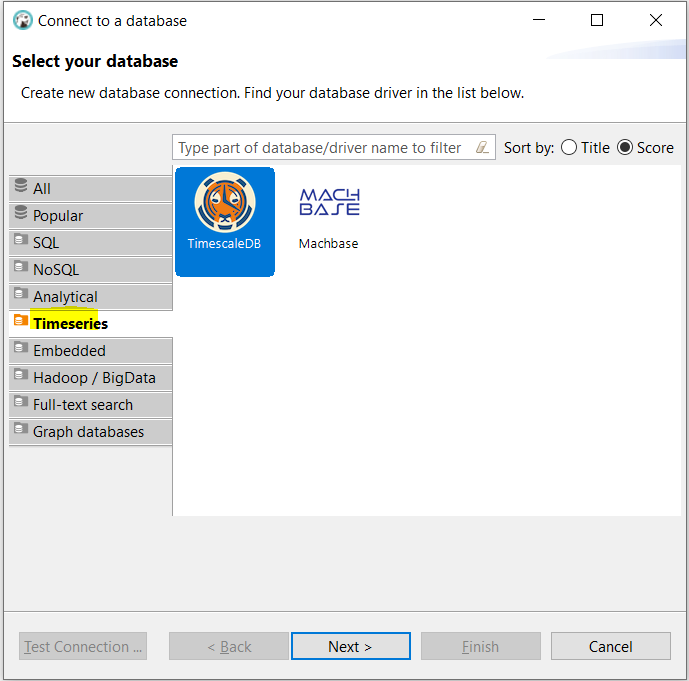Show the SQL databases category

coord(91,243)
